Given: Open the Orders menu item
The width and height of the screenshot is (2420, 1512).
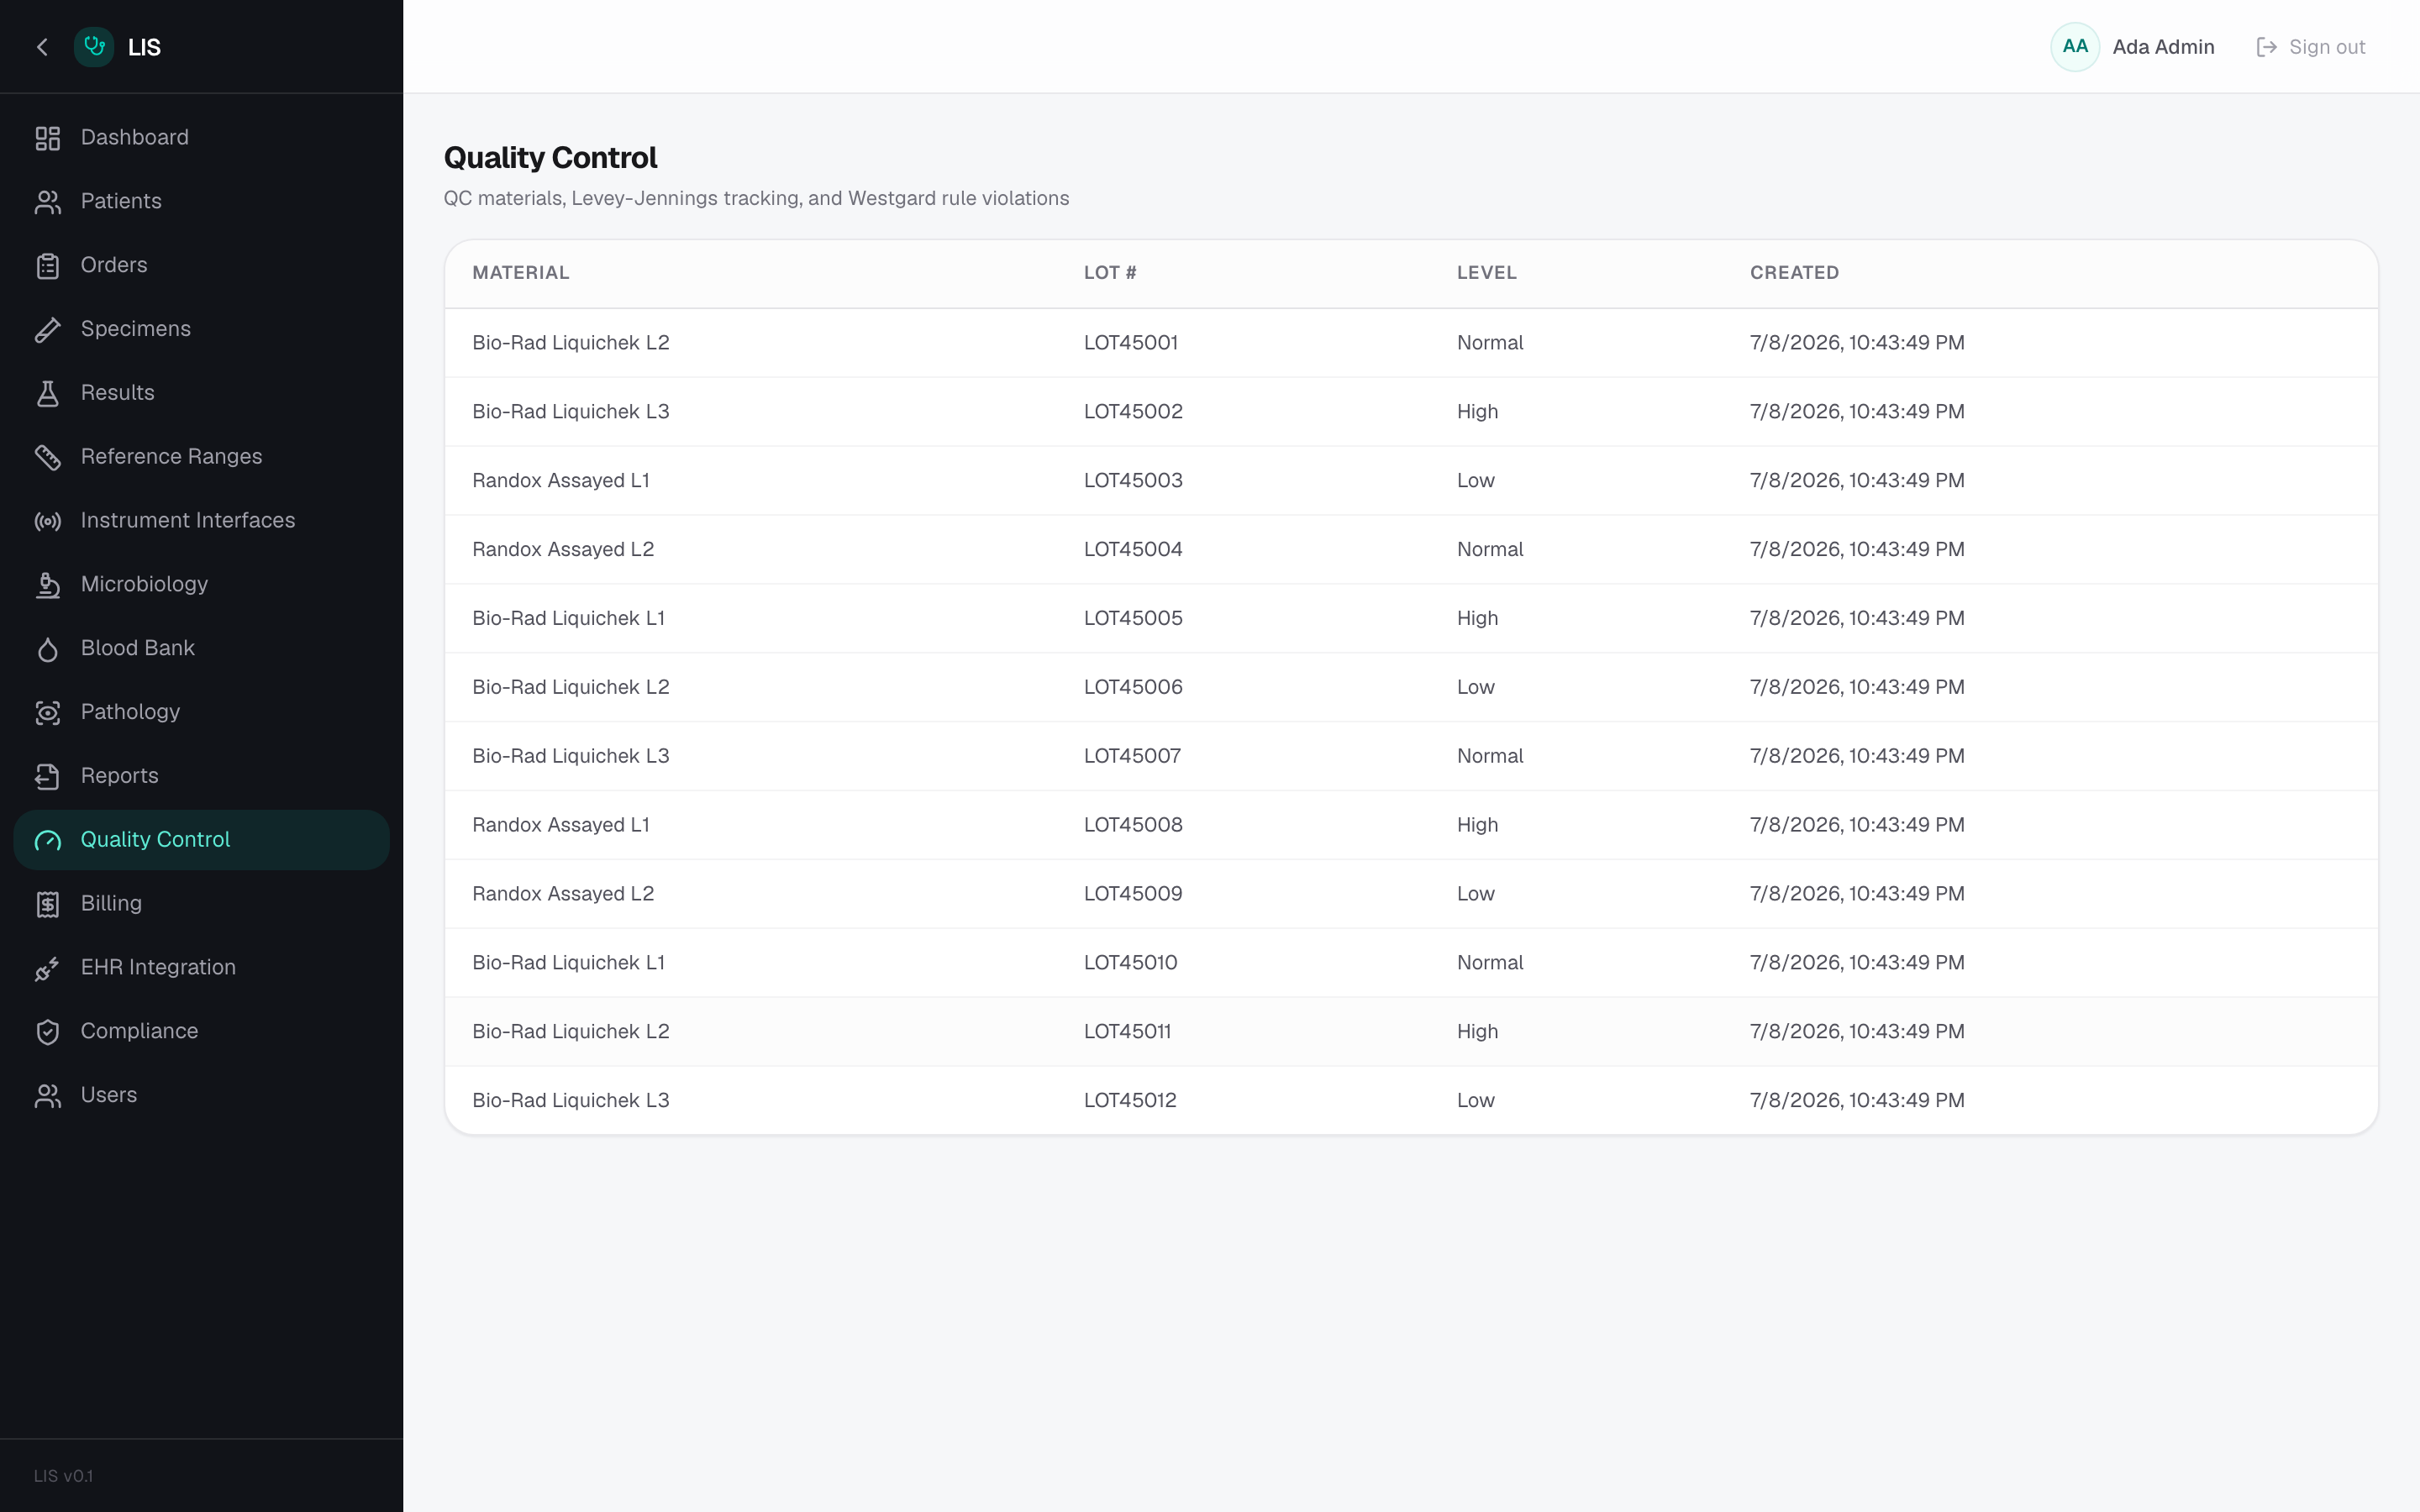Looking at the screenshot, I should click(201, 266).
